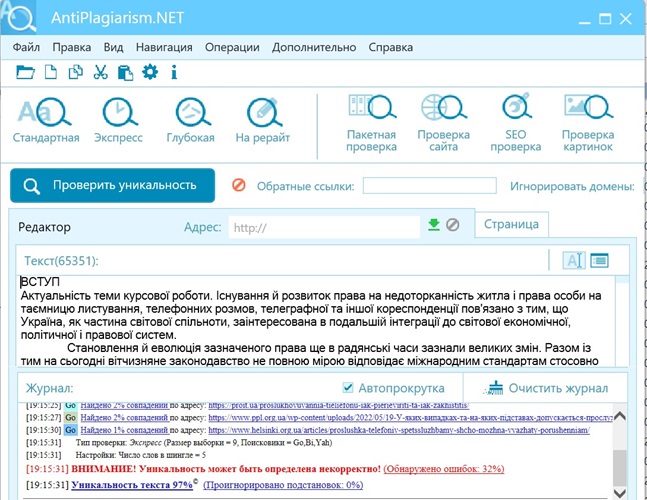Click Go badge in the 19:15:27 log row
The width and height of the screenshot is (647, 500).
(71, 417)
